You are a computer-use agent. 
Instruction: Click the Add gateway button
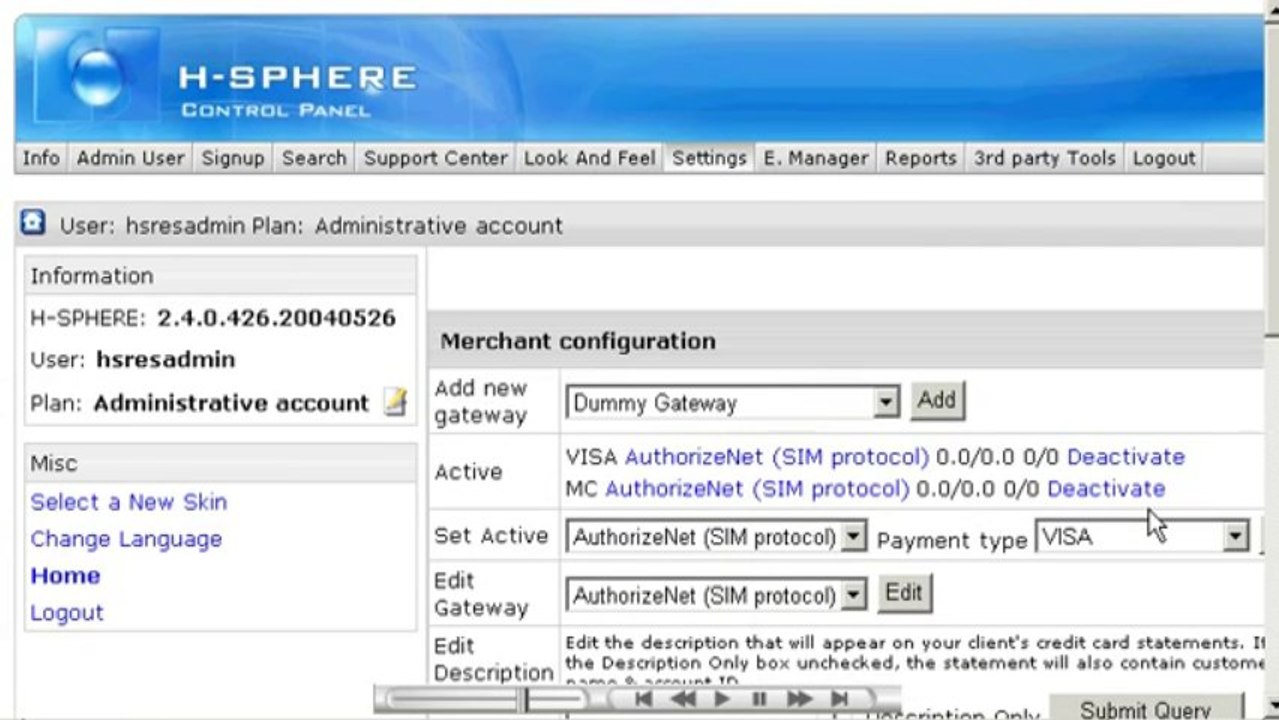coord(937,400)
